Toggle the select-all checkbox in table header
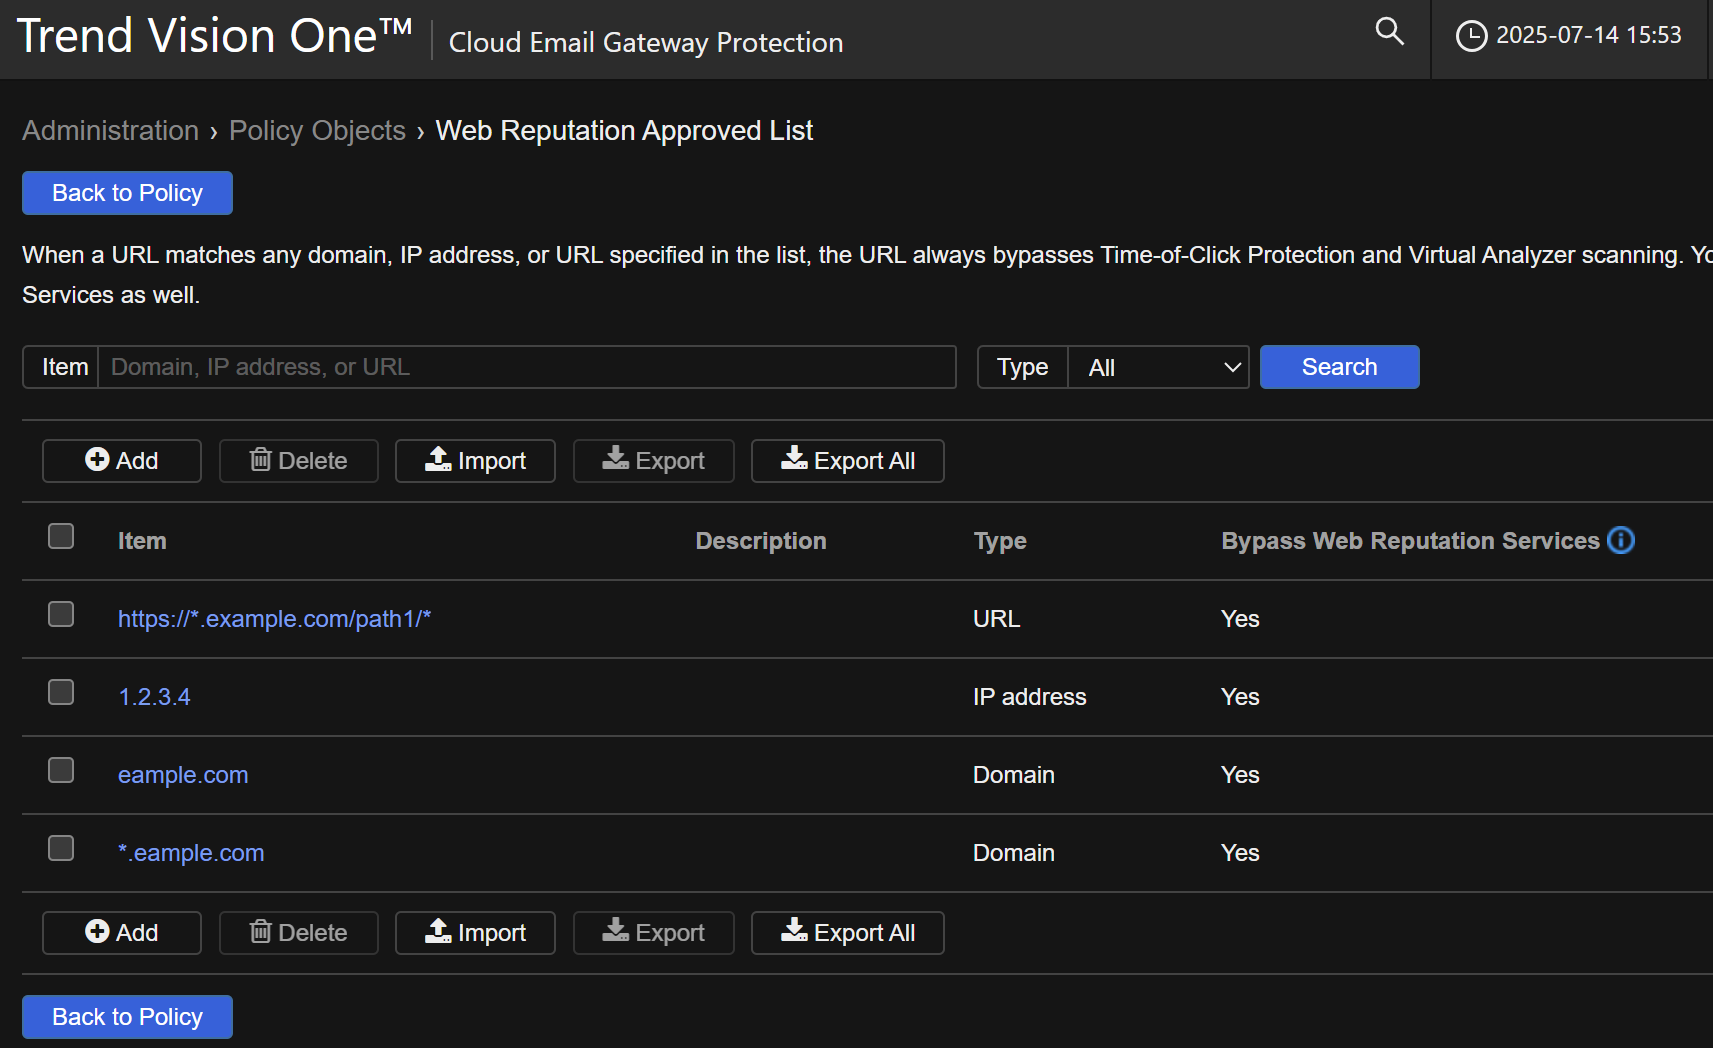The height and width of the screenshot is (1048, 1713). tap(61, 537)
